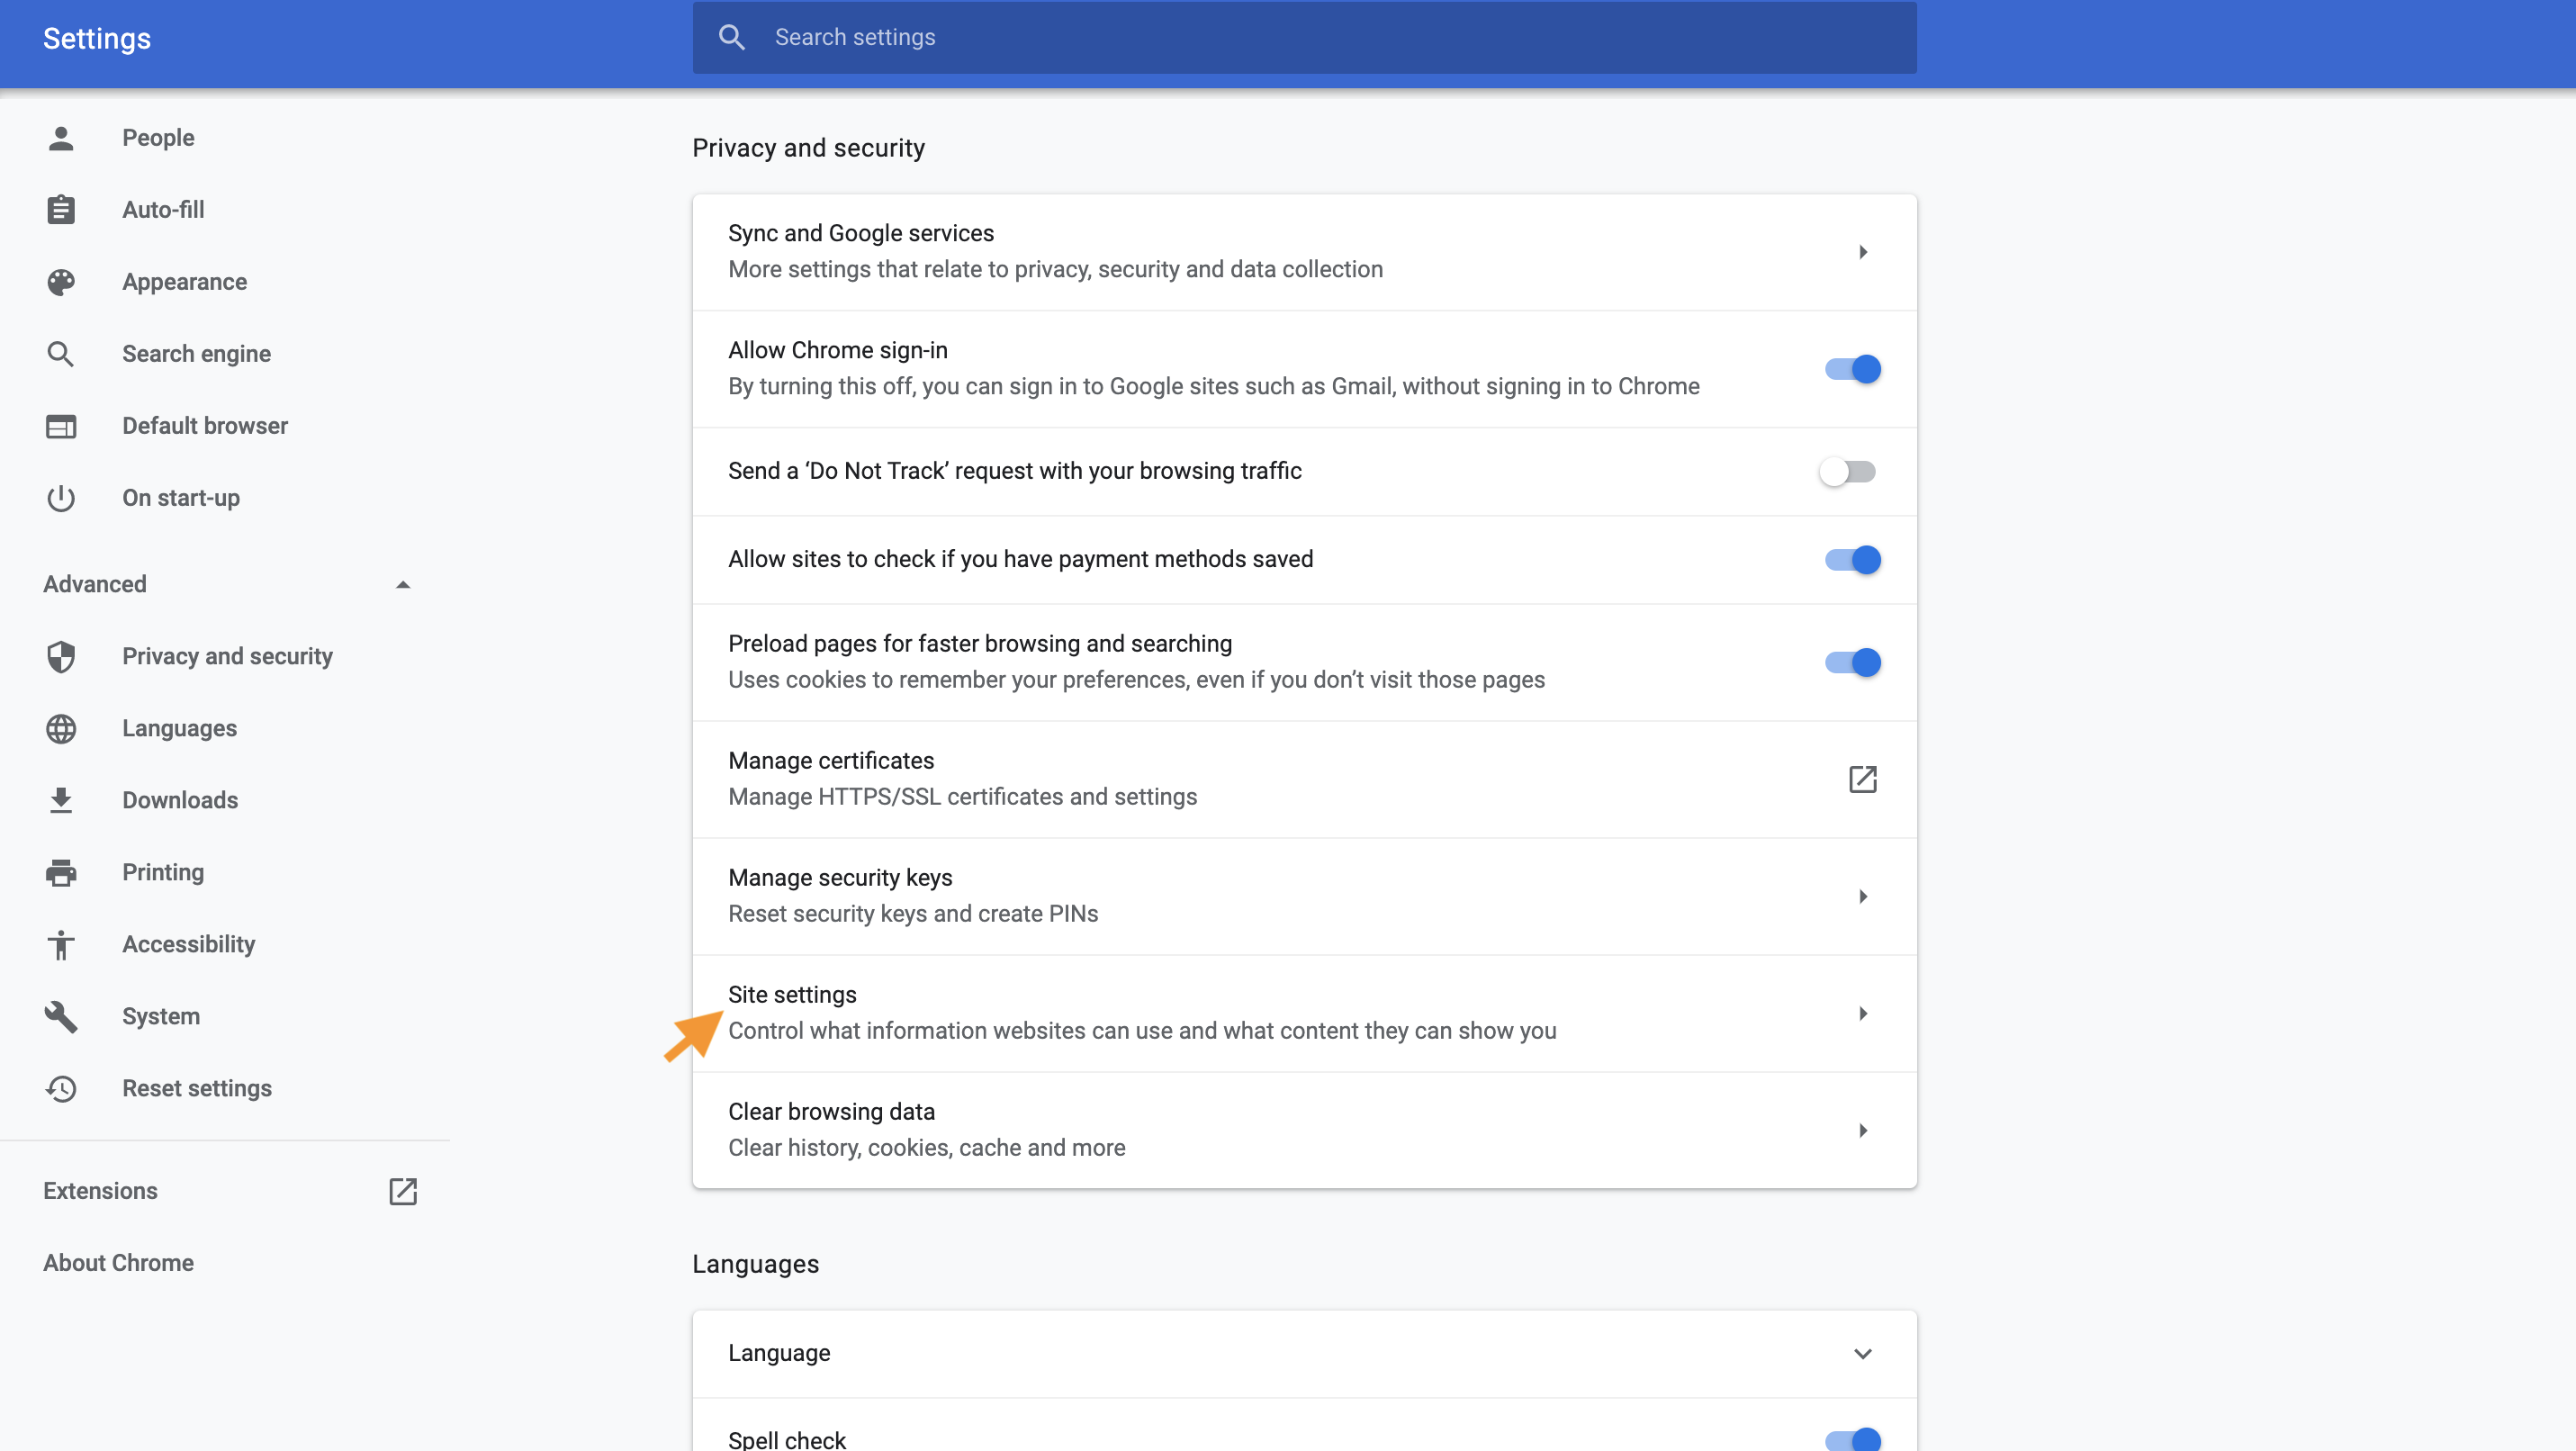This screenshot has width=2576, height=1451.
Task: Expand the Language dropdown chevron
Action: click(1863, 1354)
